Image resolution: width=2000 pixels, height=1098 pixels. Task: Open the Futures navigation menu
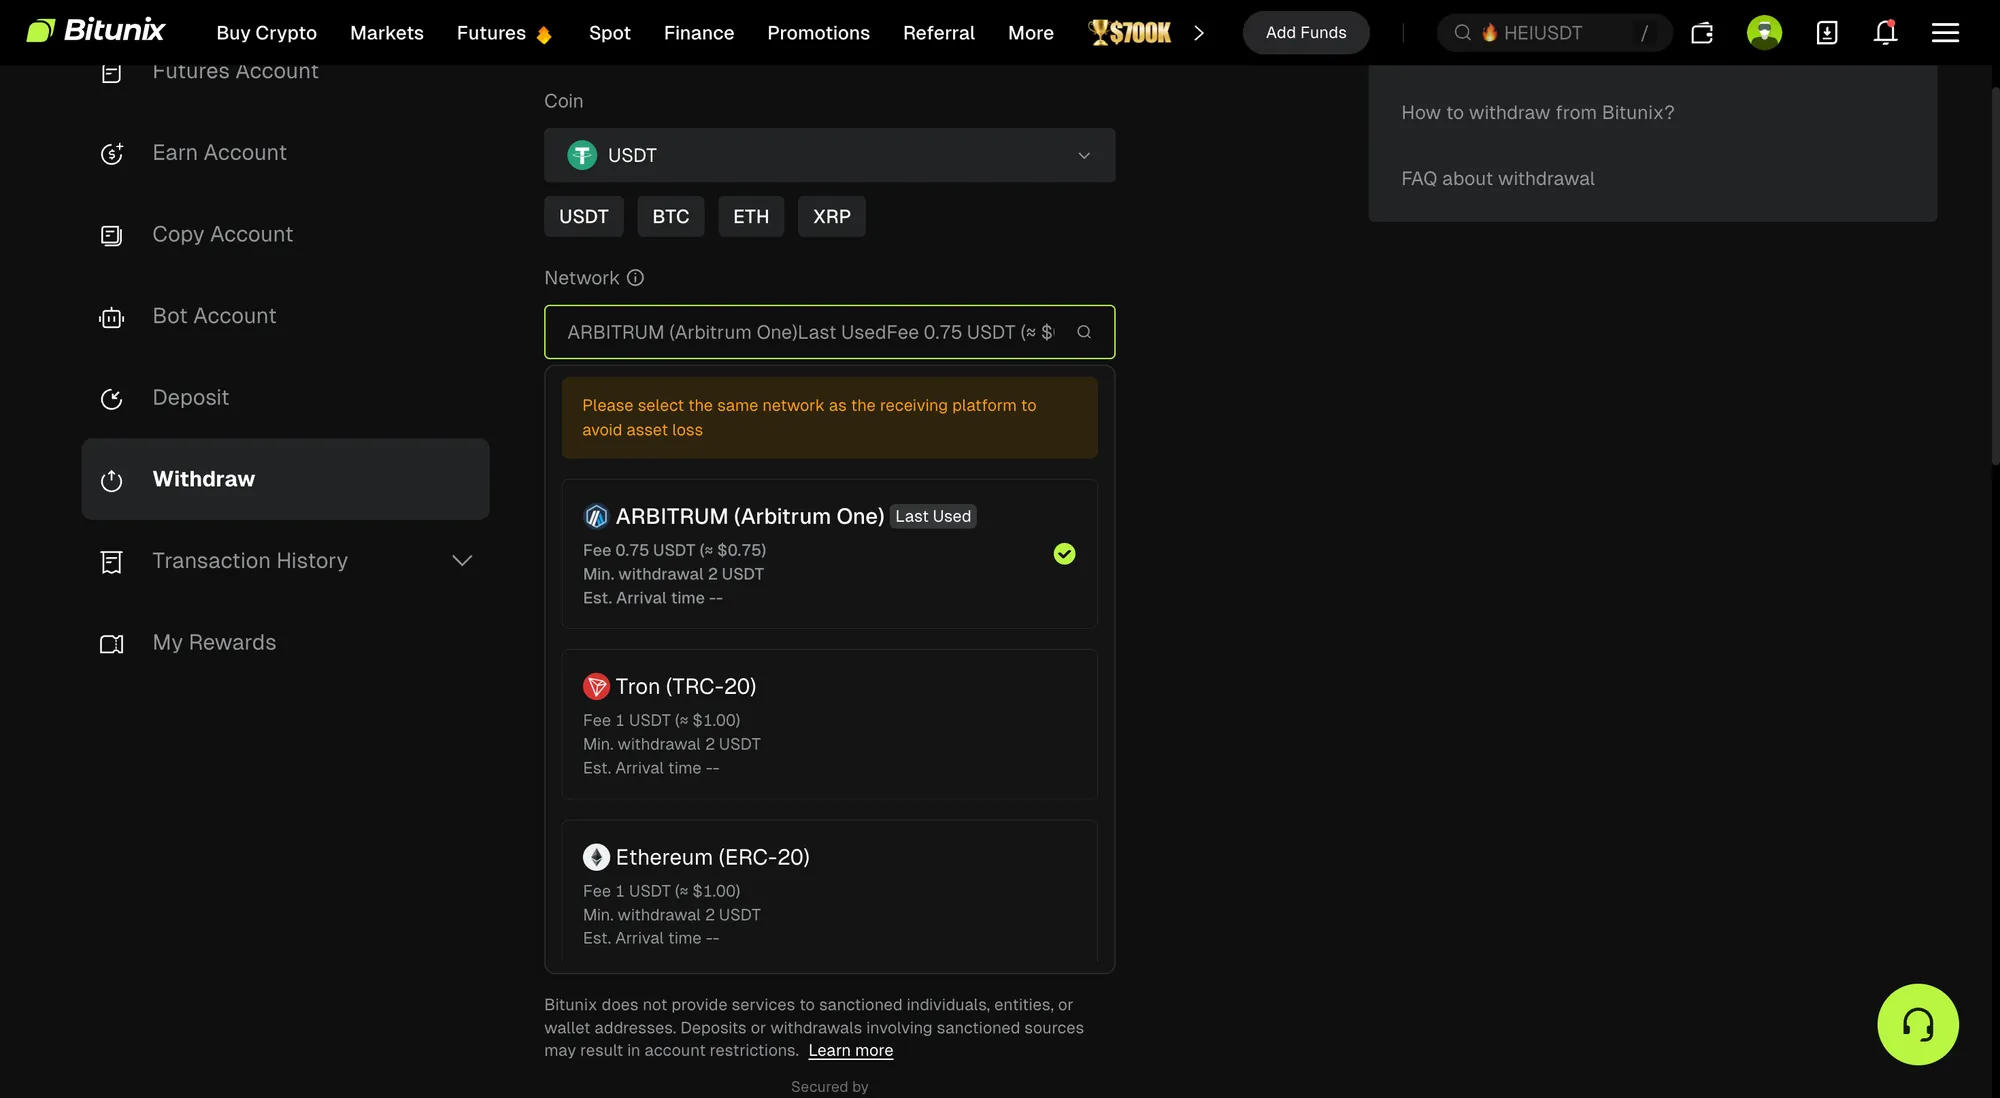(491, 33)
